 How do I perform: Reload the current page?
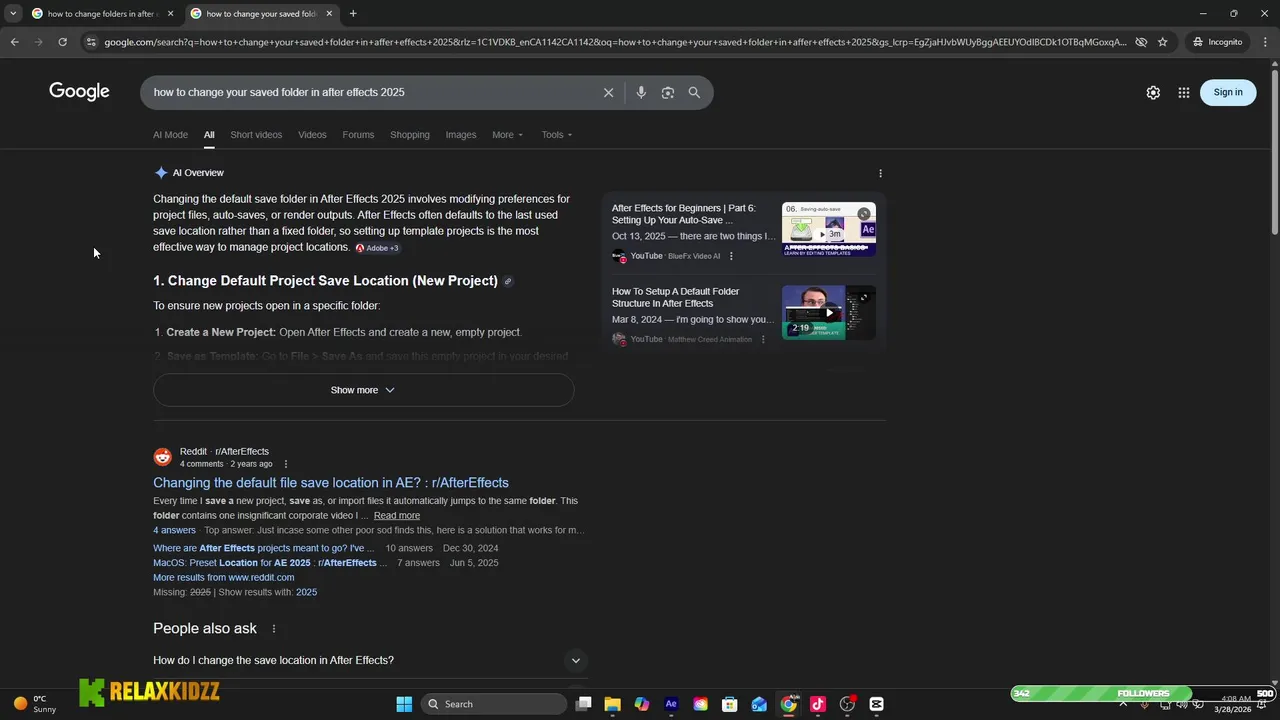coord(62,42)
